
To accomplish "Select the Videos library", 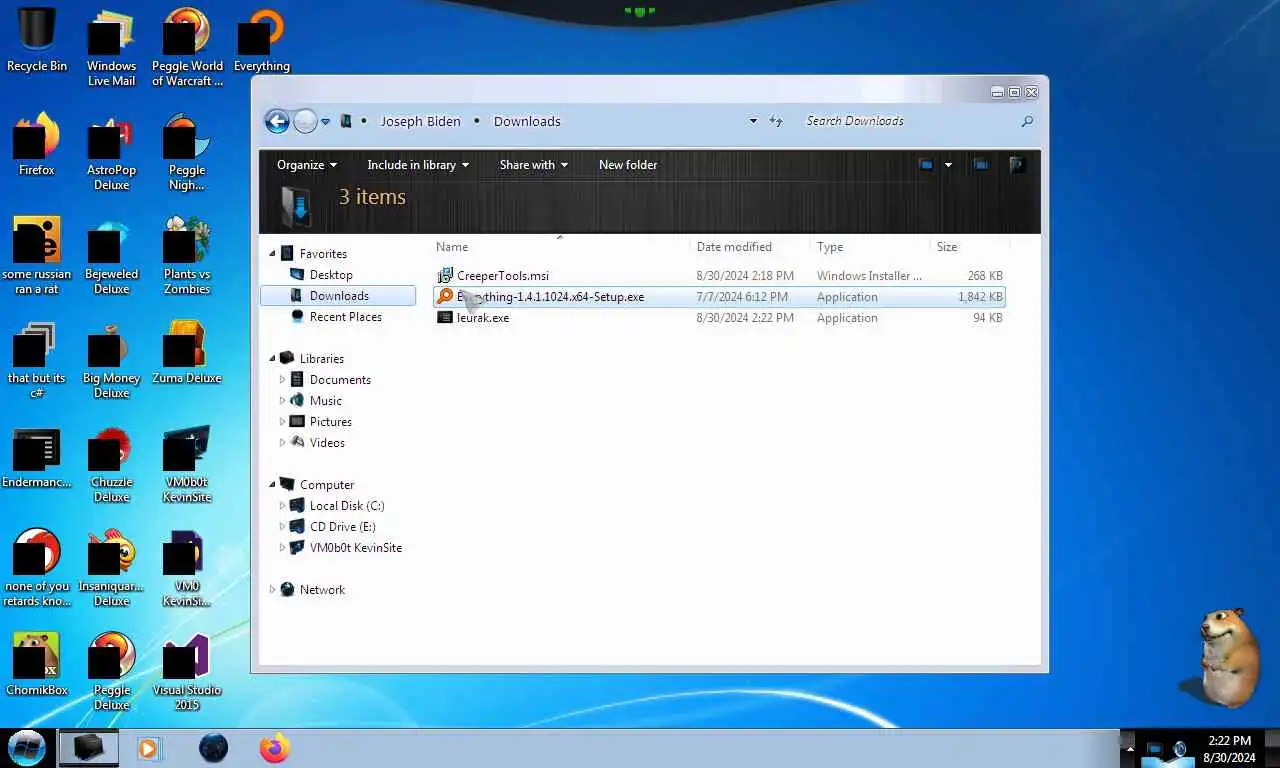I will 327,443.
